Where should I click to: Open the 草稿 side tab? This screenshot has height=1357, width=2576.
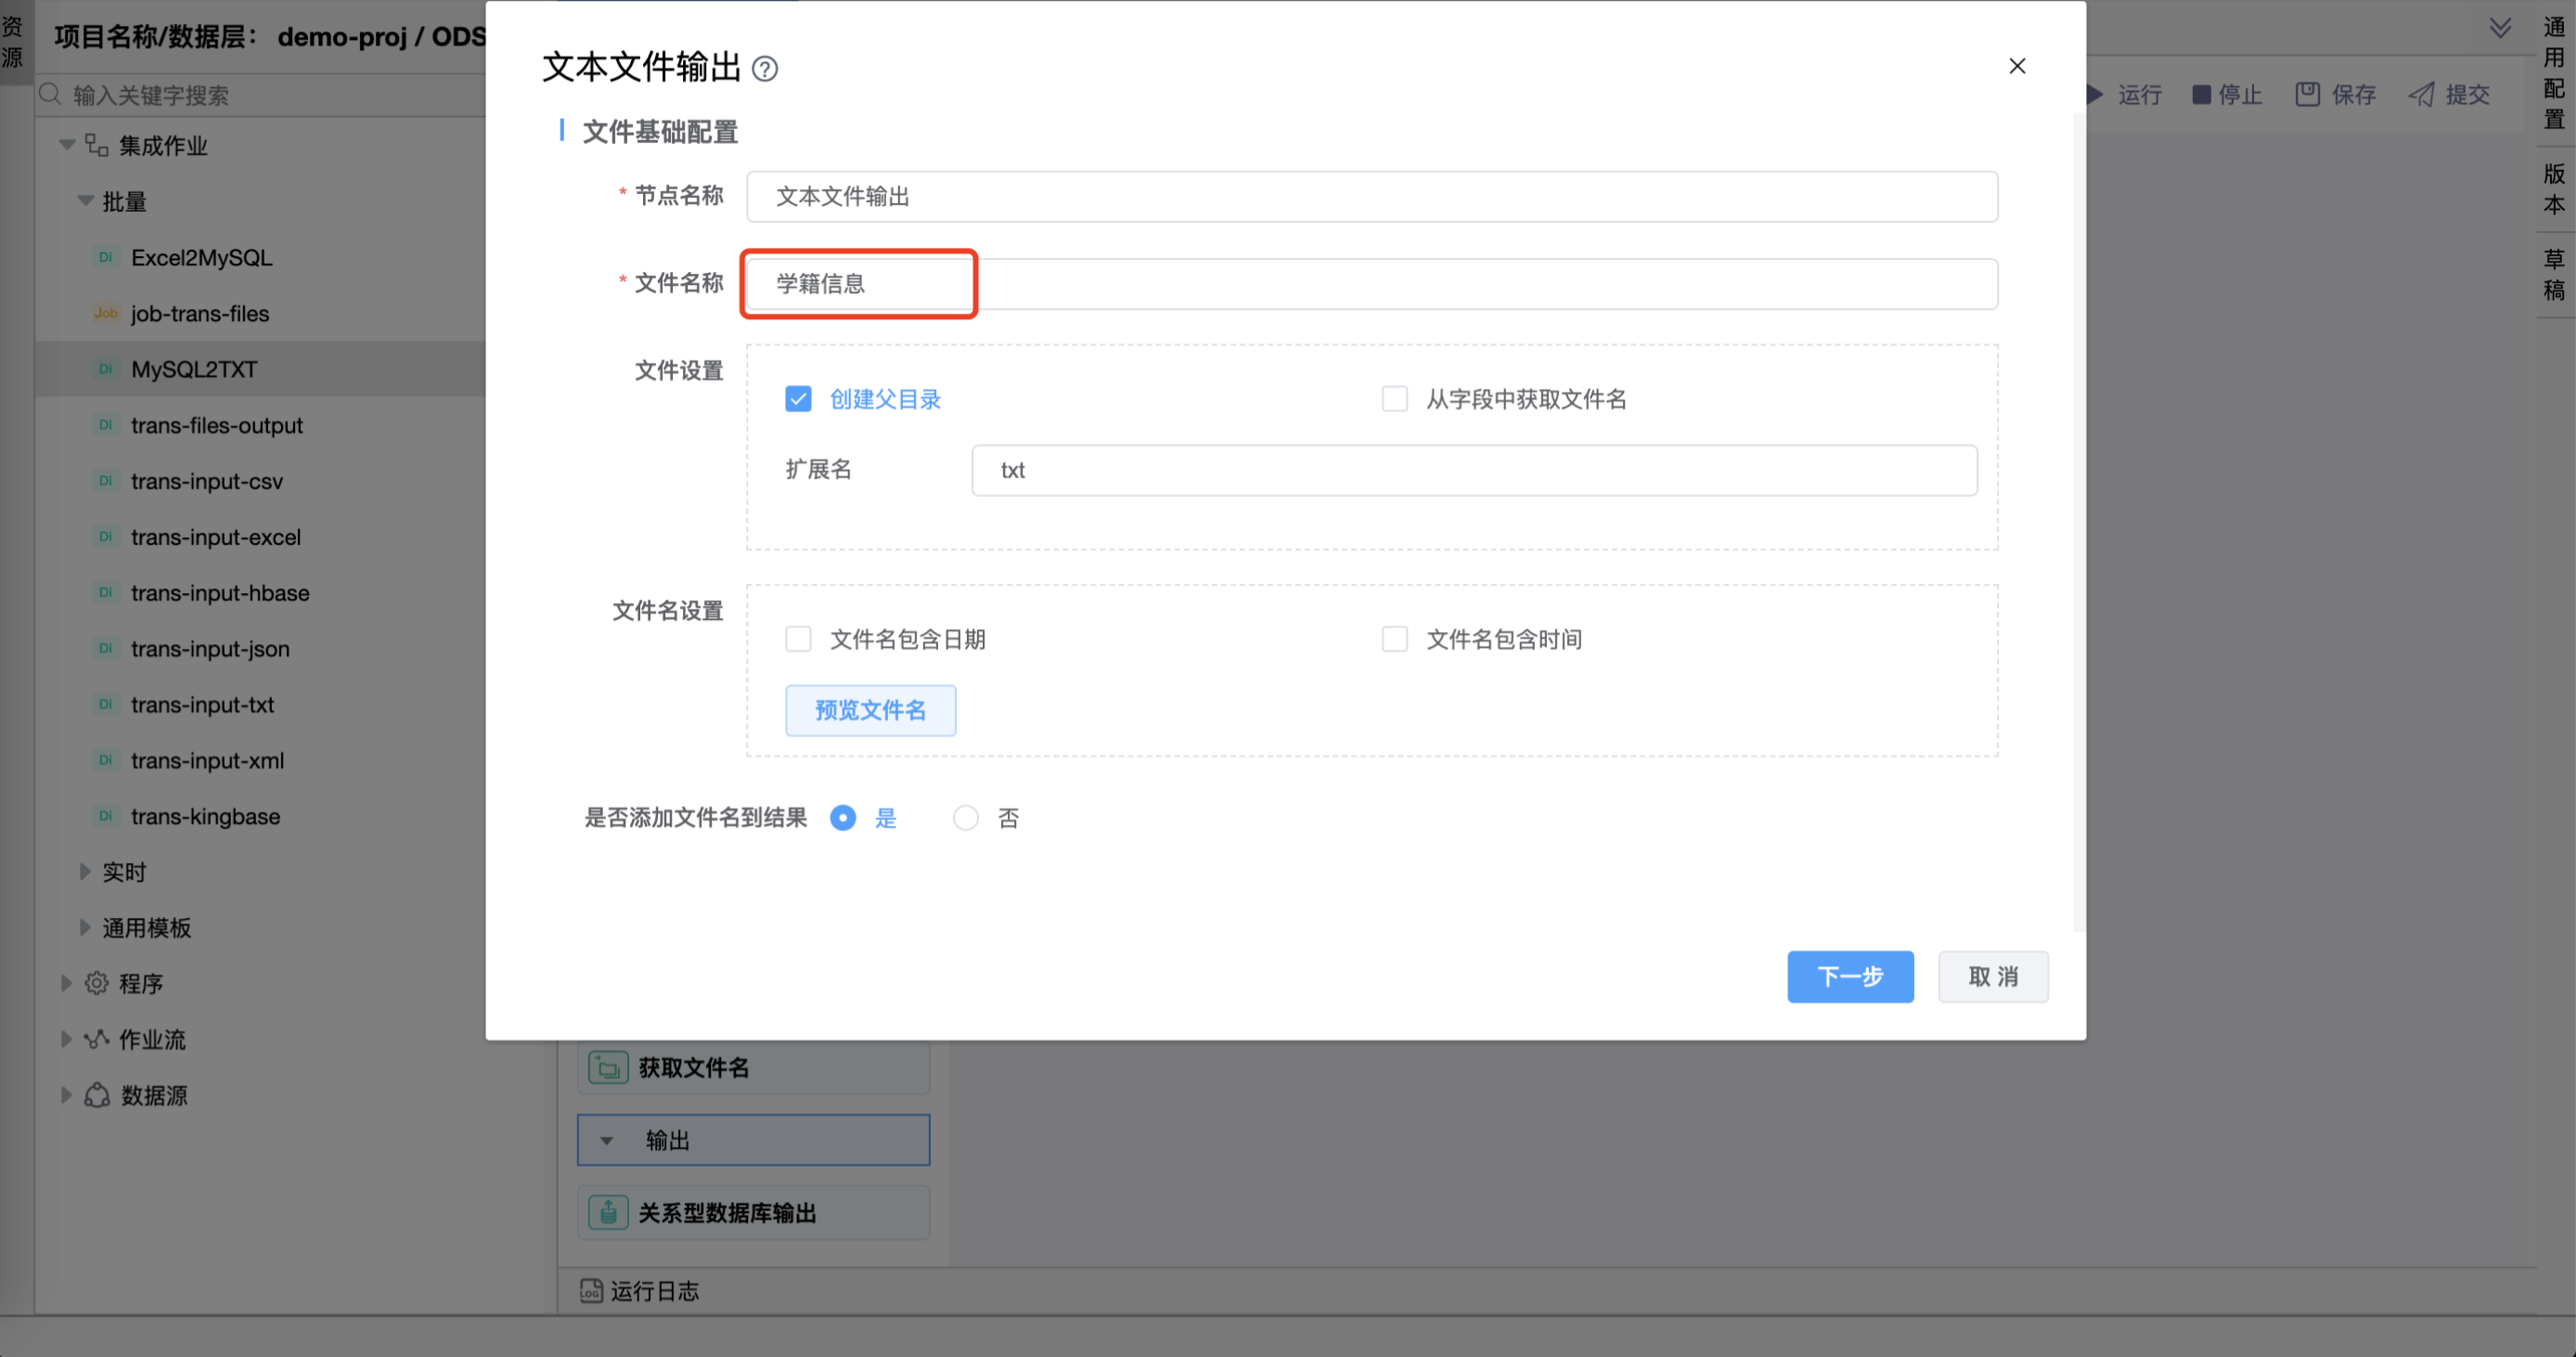[2554, 274]
